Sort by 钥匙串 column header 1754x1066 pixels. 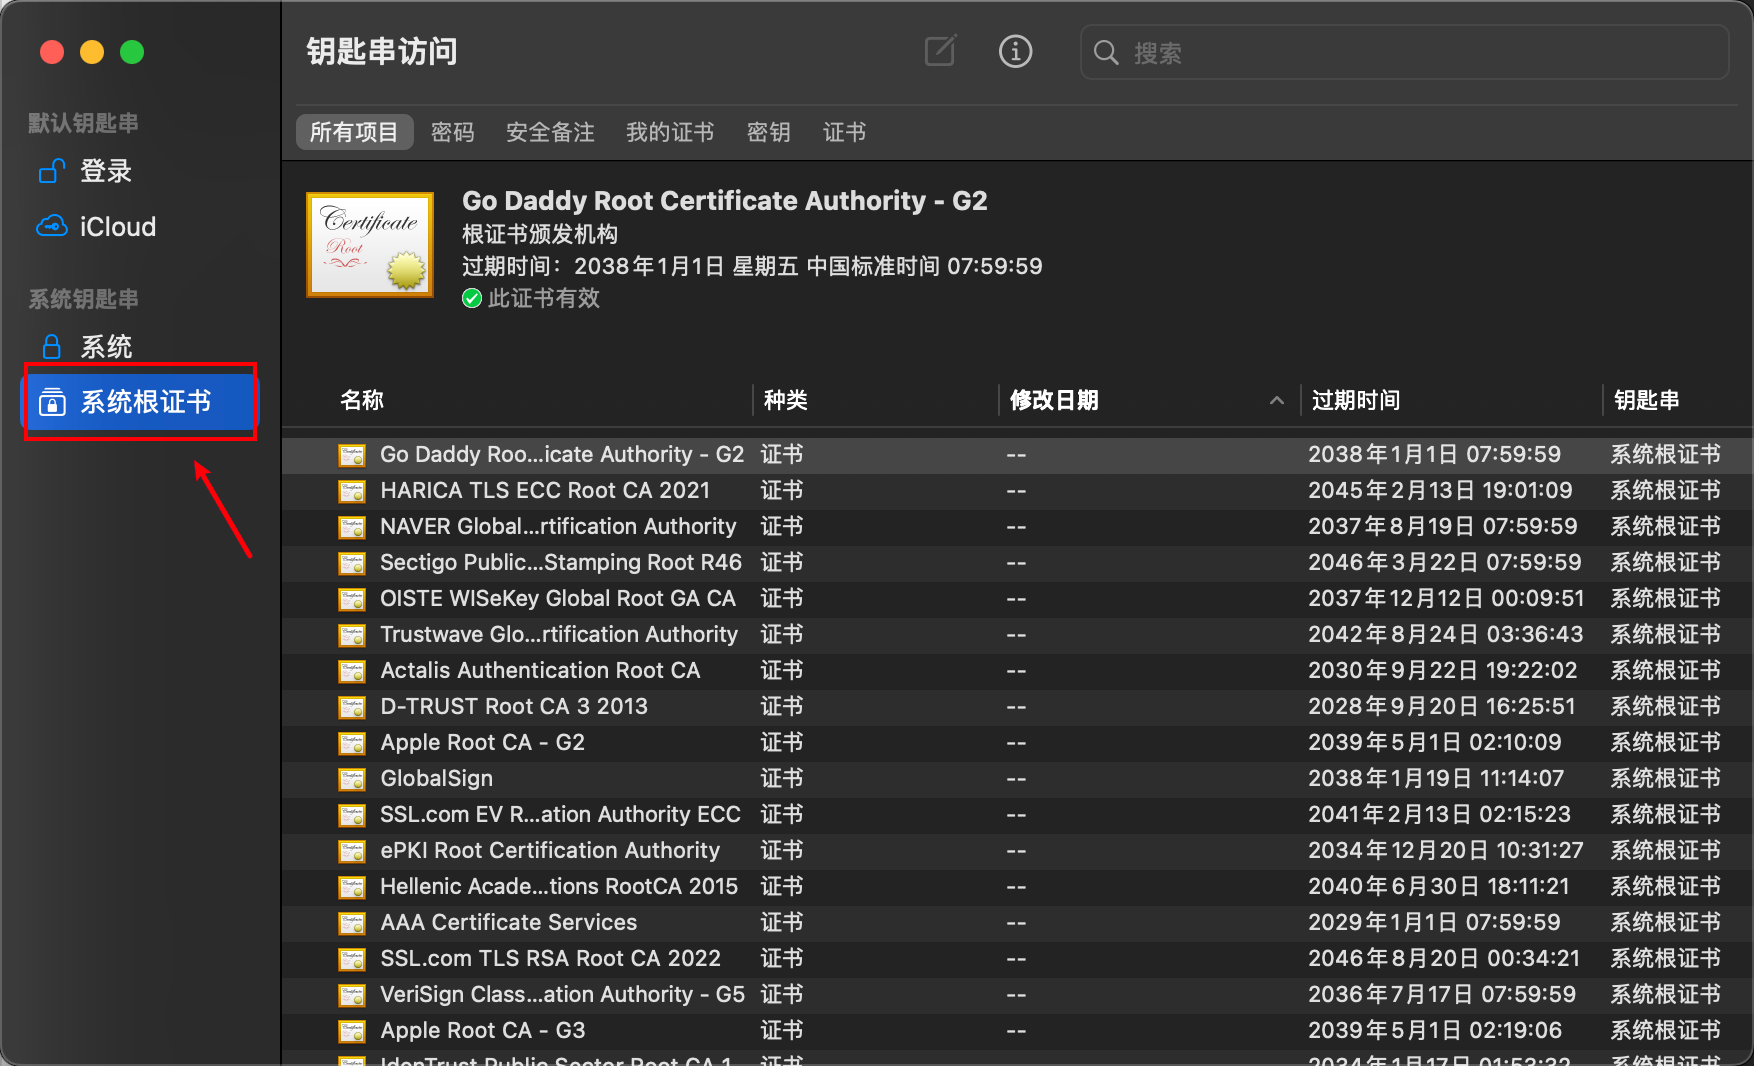(1646, 400)
